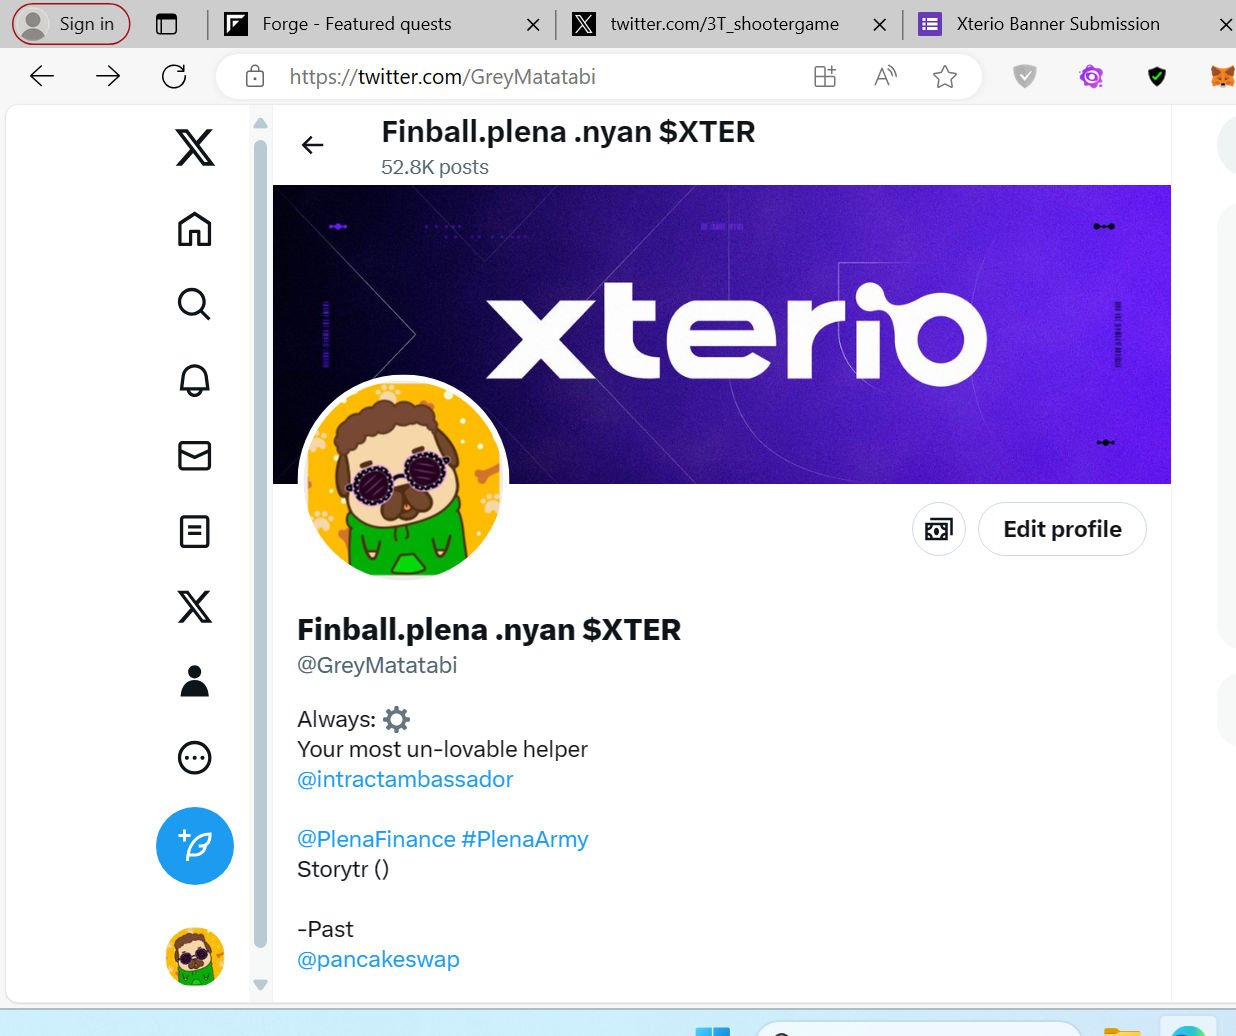This screenshot has width=1236, height=1036.
Task: Close the Xterio Banner Submission tab
Action: click(x=1225, y=25)
